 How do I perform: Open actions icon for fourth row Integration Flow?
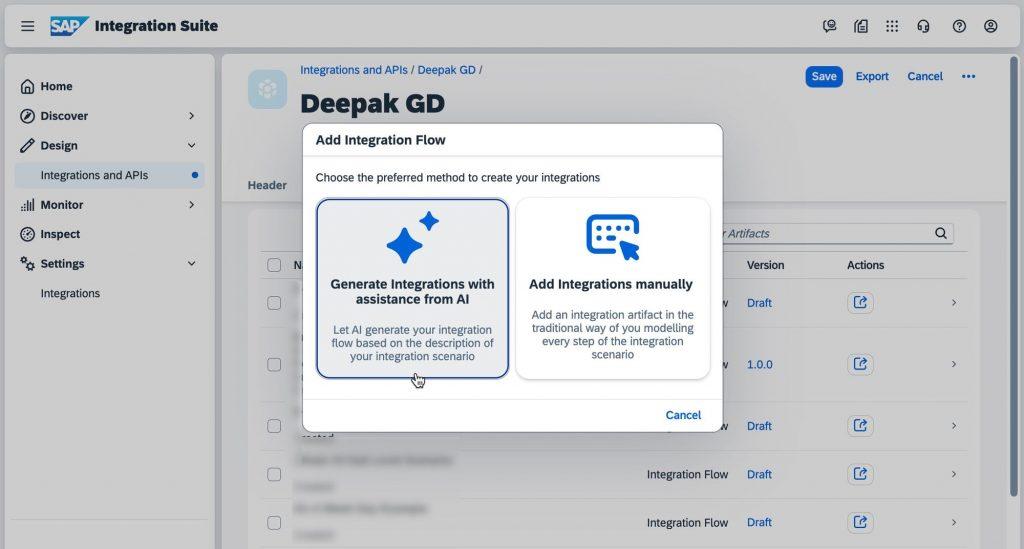860,474
